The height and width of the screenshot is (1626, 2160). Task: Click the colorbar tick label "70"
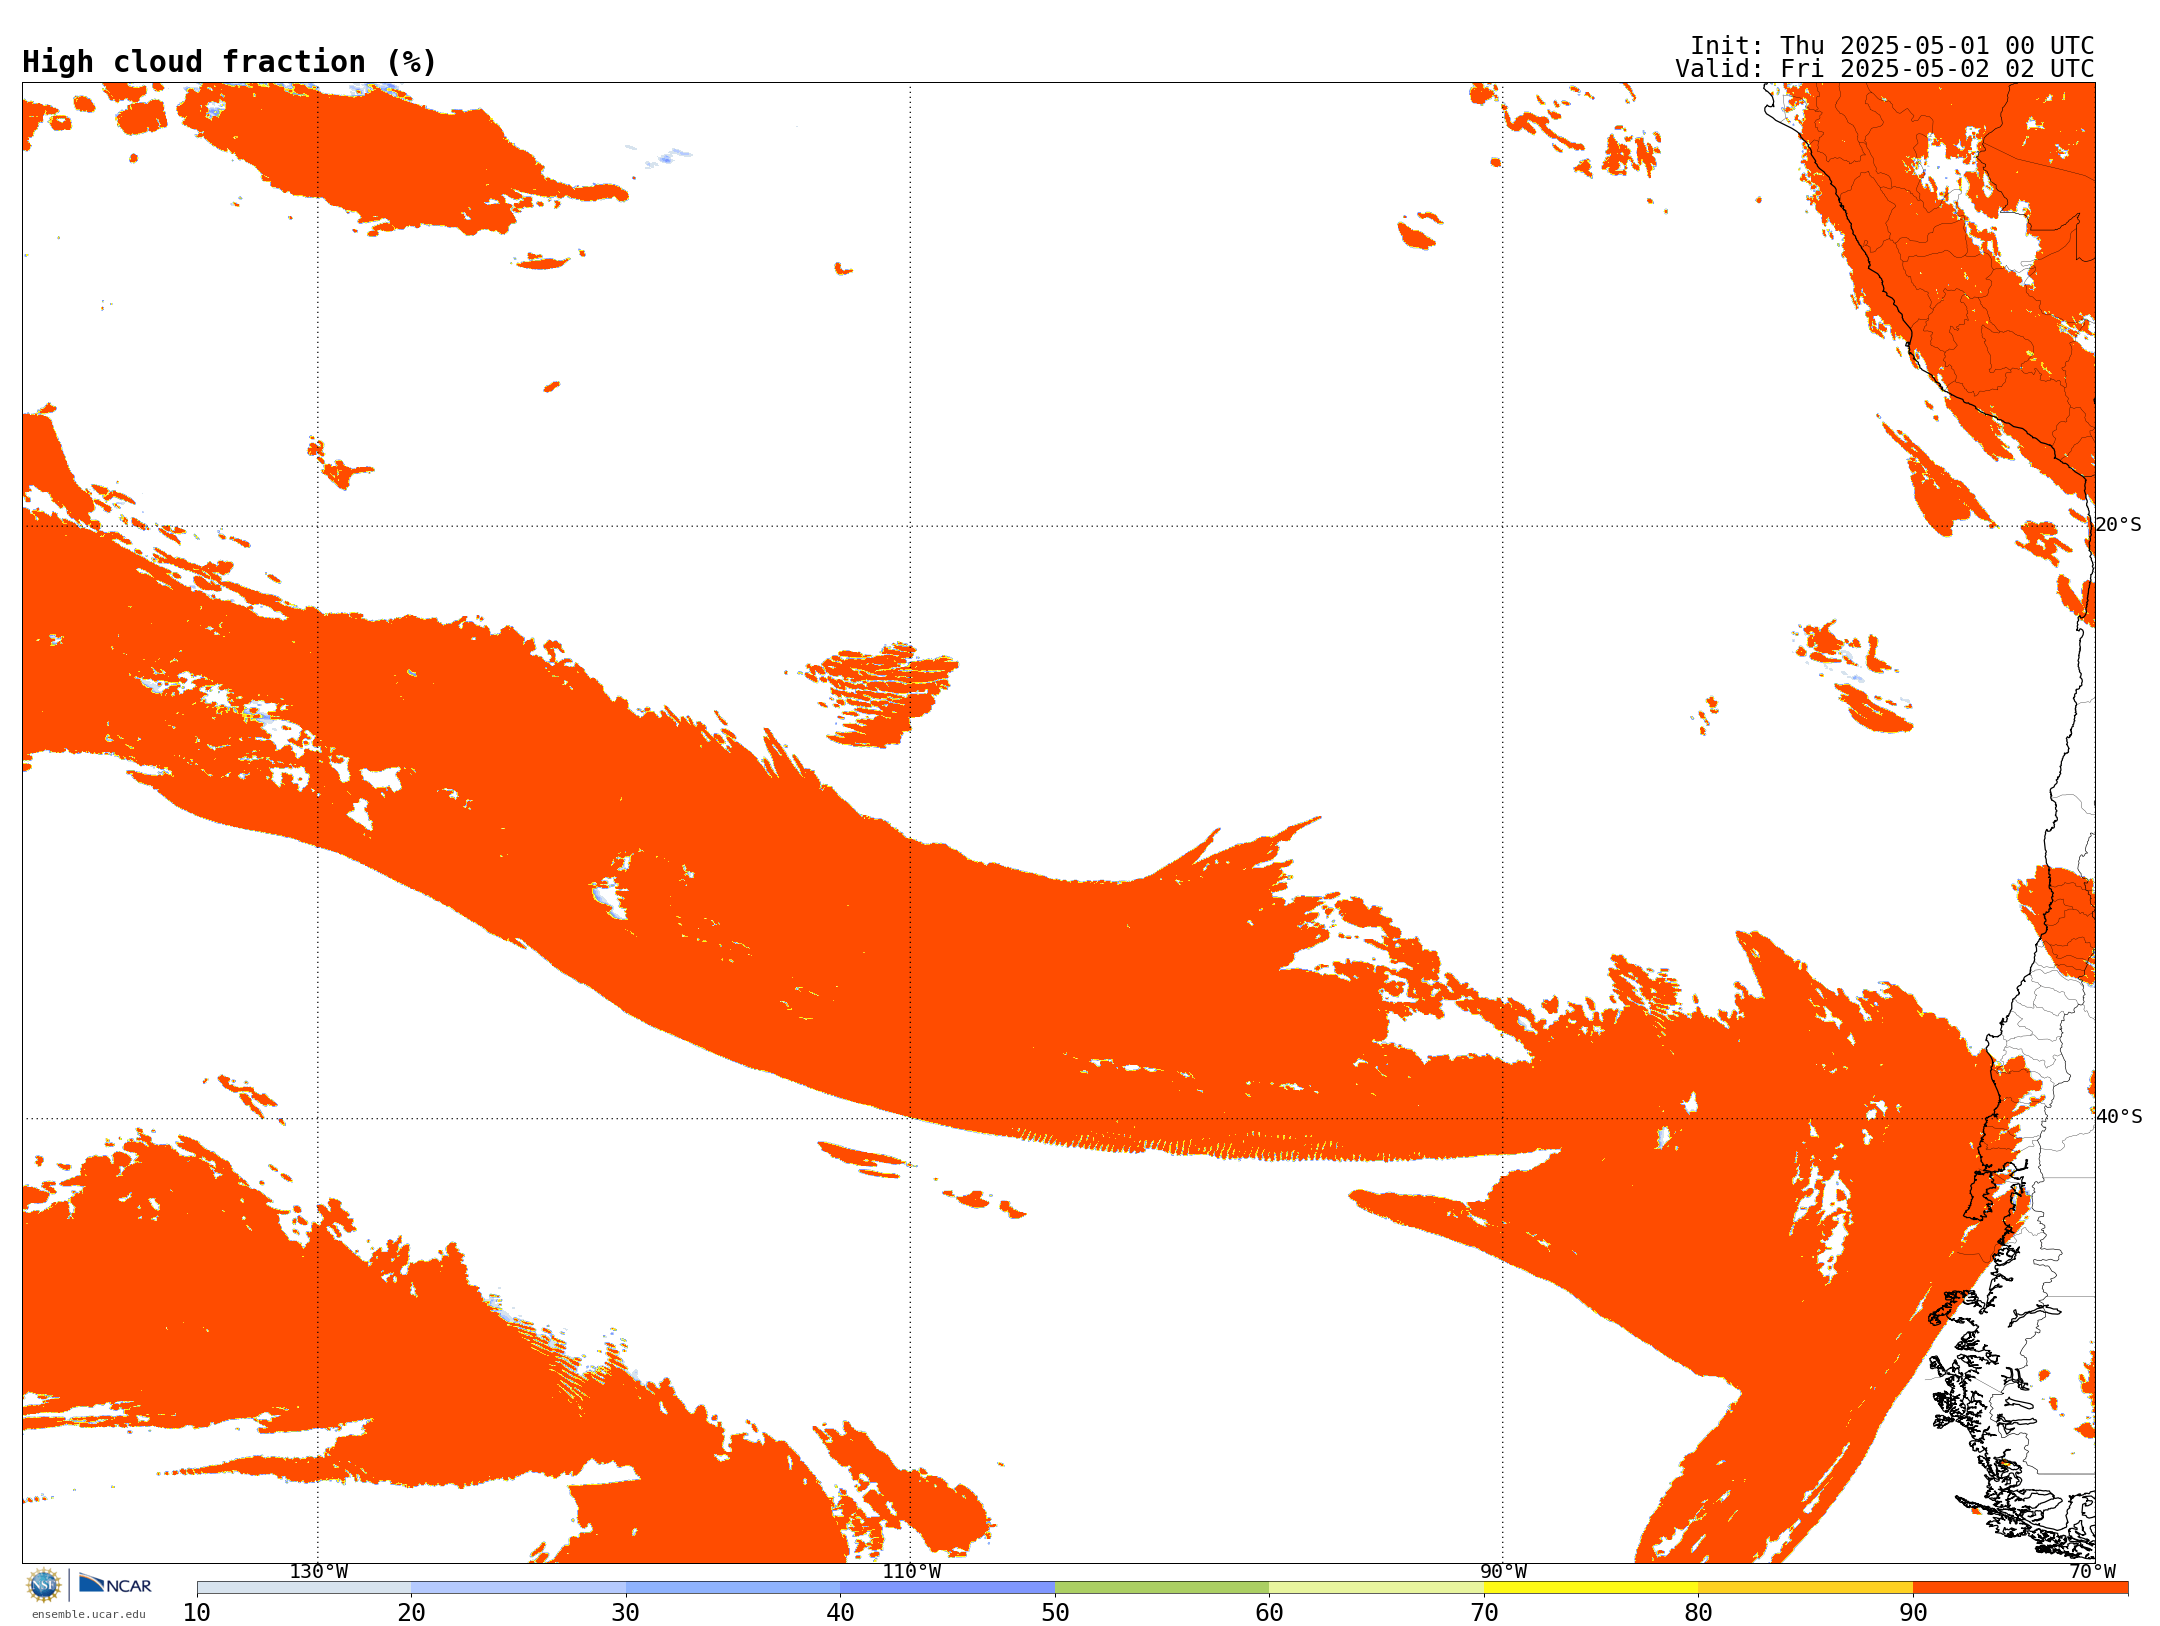tap(1484, 1613)
